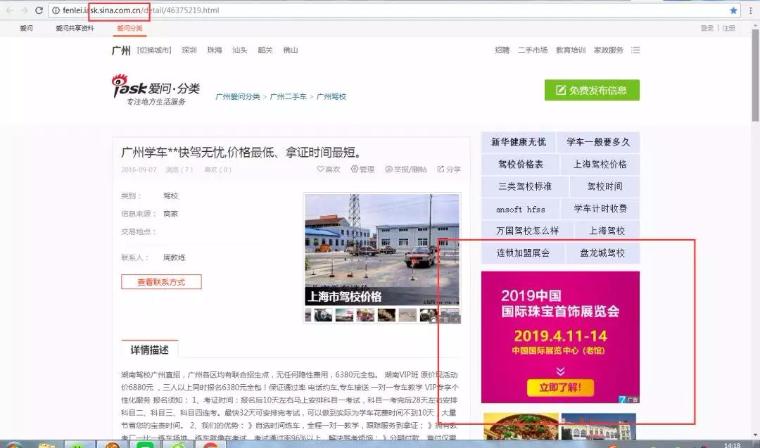Click the green 免费发布信息 button

(592, 90)
